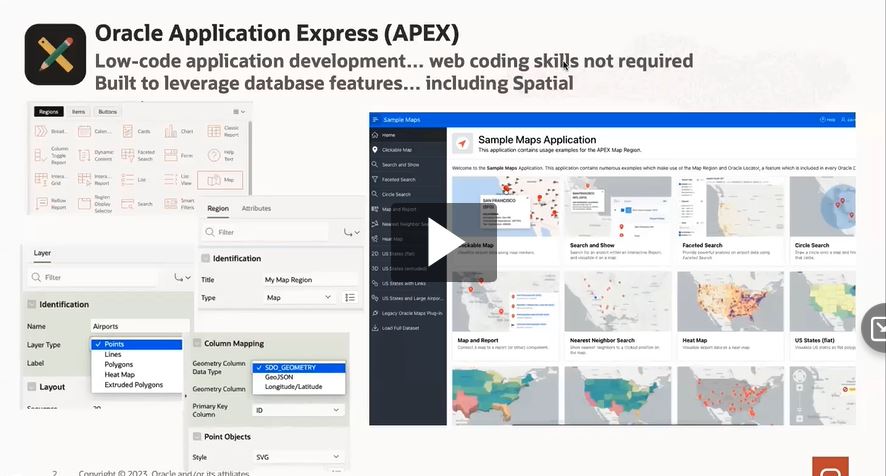Open the Faceted Search sample card
Screen dimensions: 886x476
click(731, 220)
